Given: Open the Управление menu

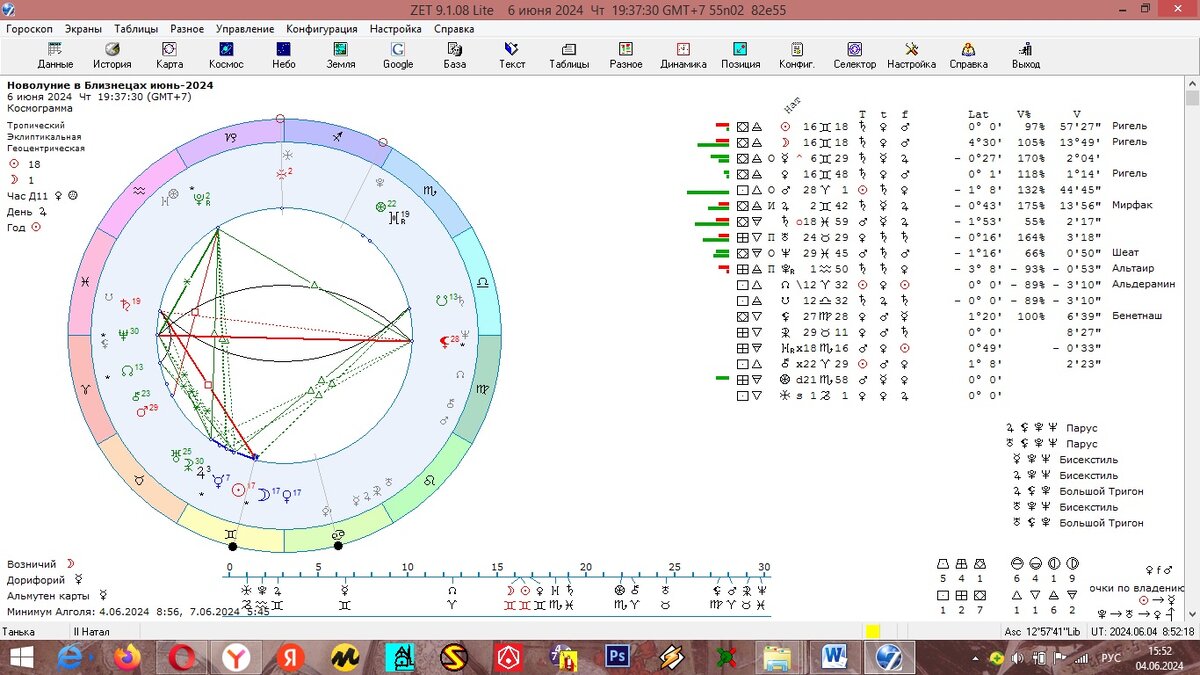Looking at the screenshot, I should pos(245,29).
